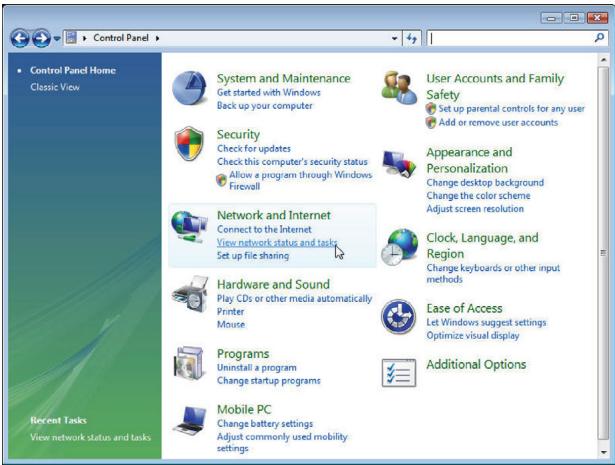Open Let Windows suggest settings

(x=486, y=322)
